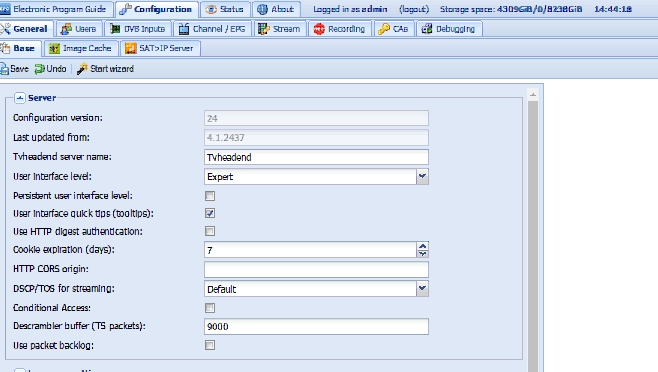Click the Channel / EPG TV icon

coord(184,29)
